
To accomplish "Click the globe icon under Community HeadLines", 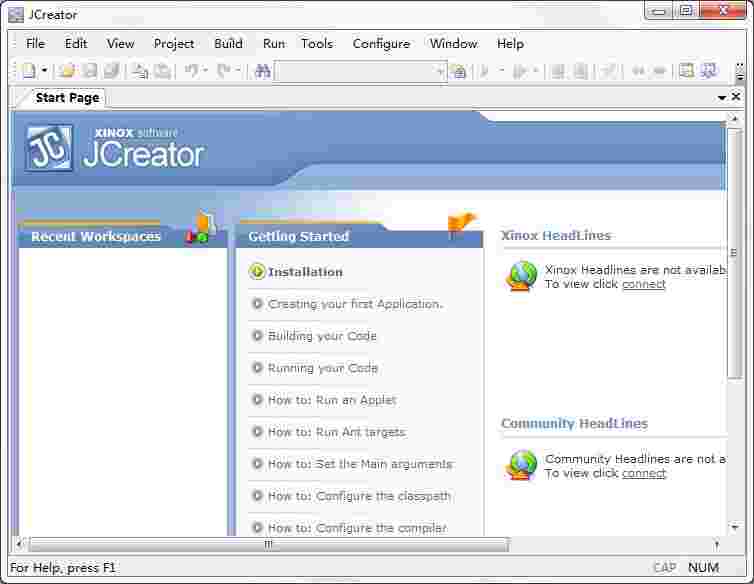I will (522, 465).
